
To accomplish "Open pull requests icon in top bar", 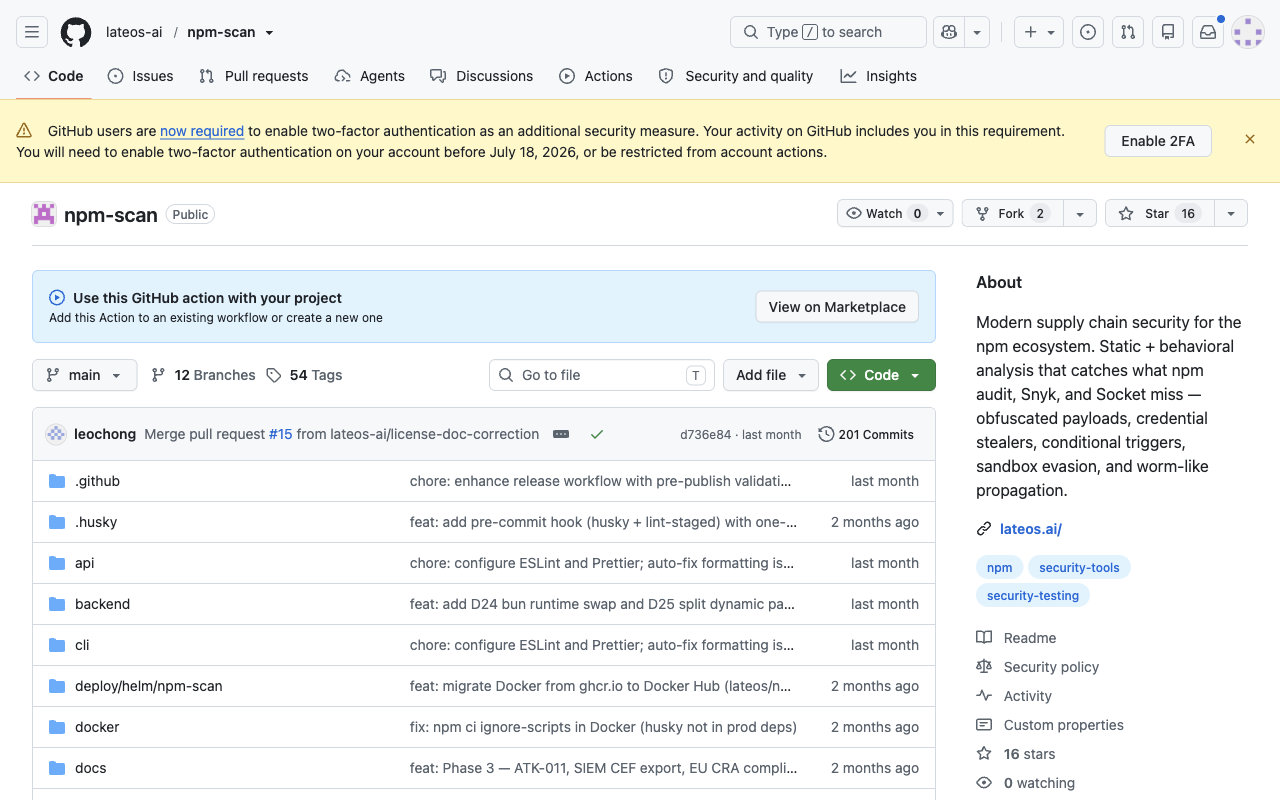I will 1128,32.
